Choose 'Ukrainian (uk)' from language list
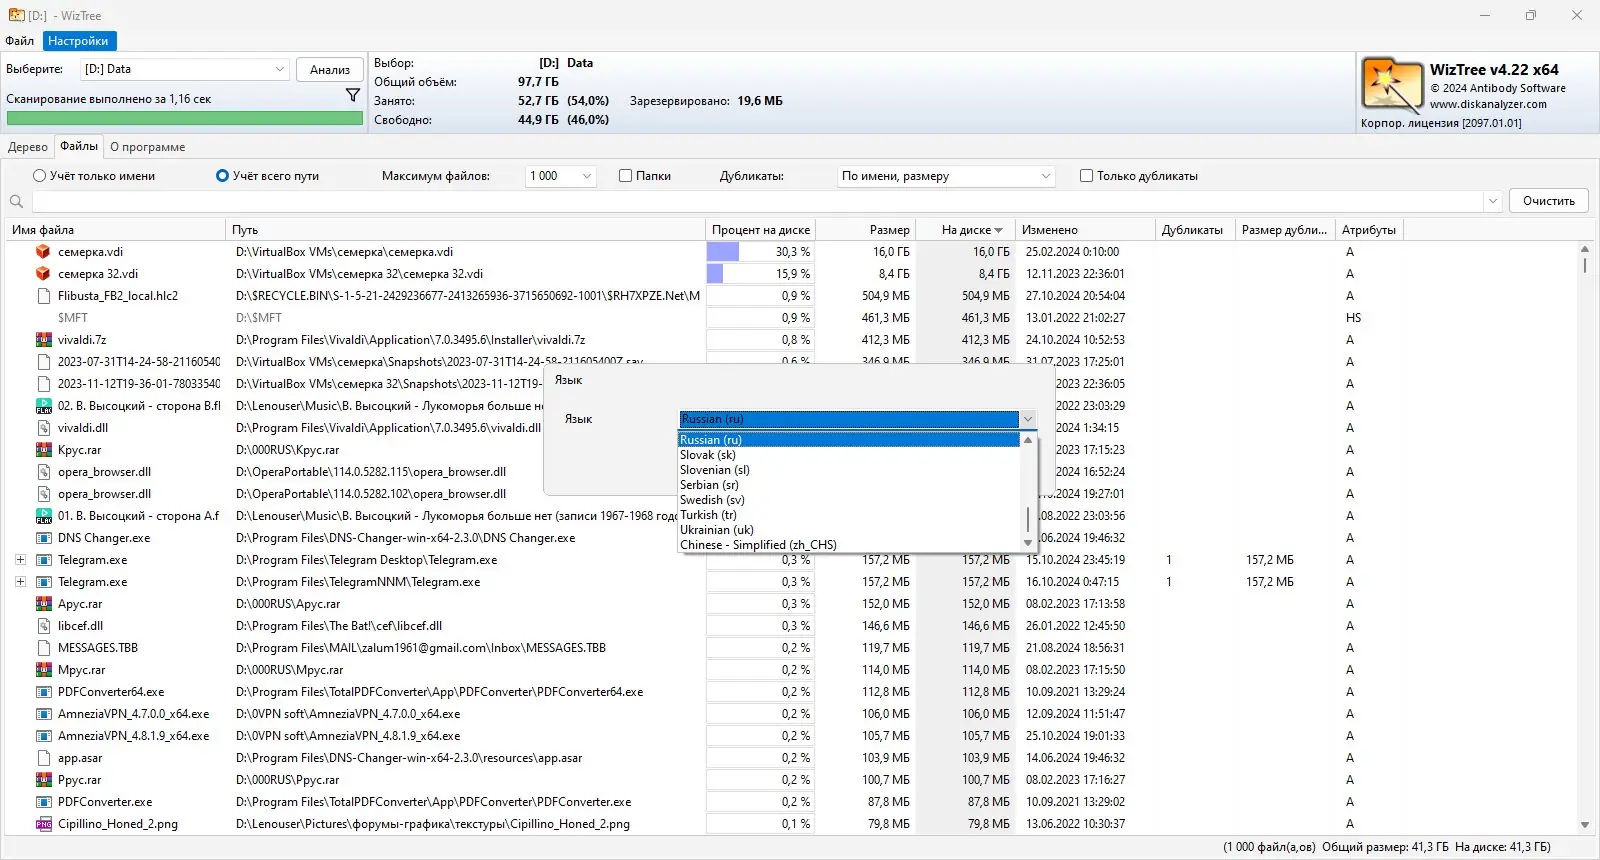This screenshot has height=860, width=1600. point(848,530)
